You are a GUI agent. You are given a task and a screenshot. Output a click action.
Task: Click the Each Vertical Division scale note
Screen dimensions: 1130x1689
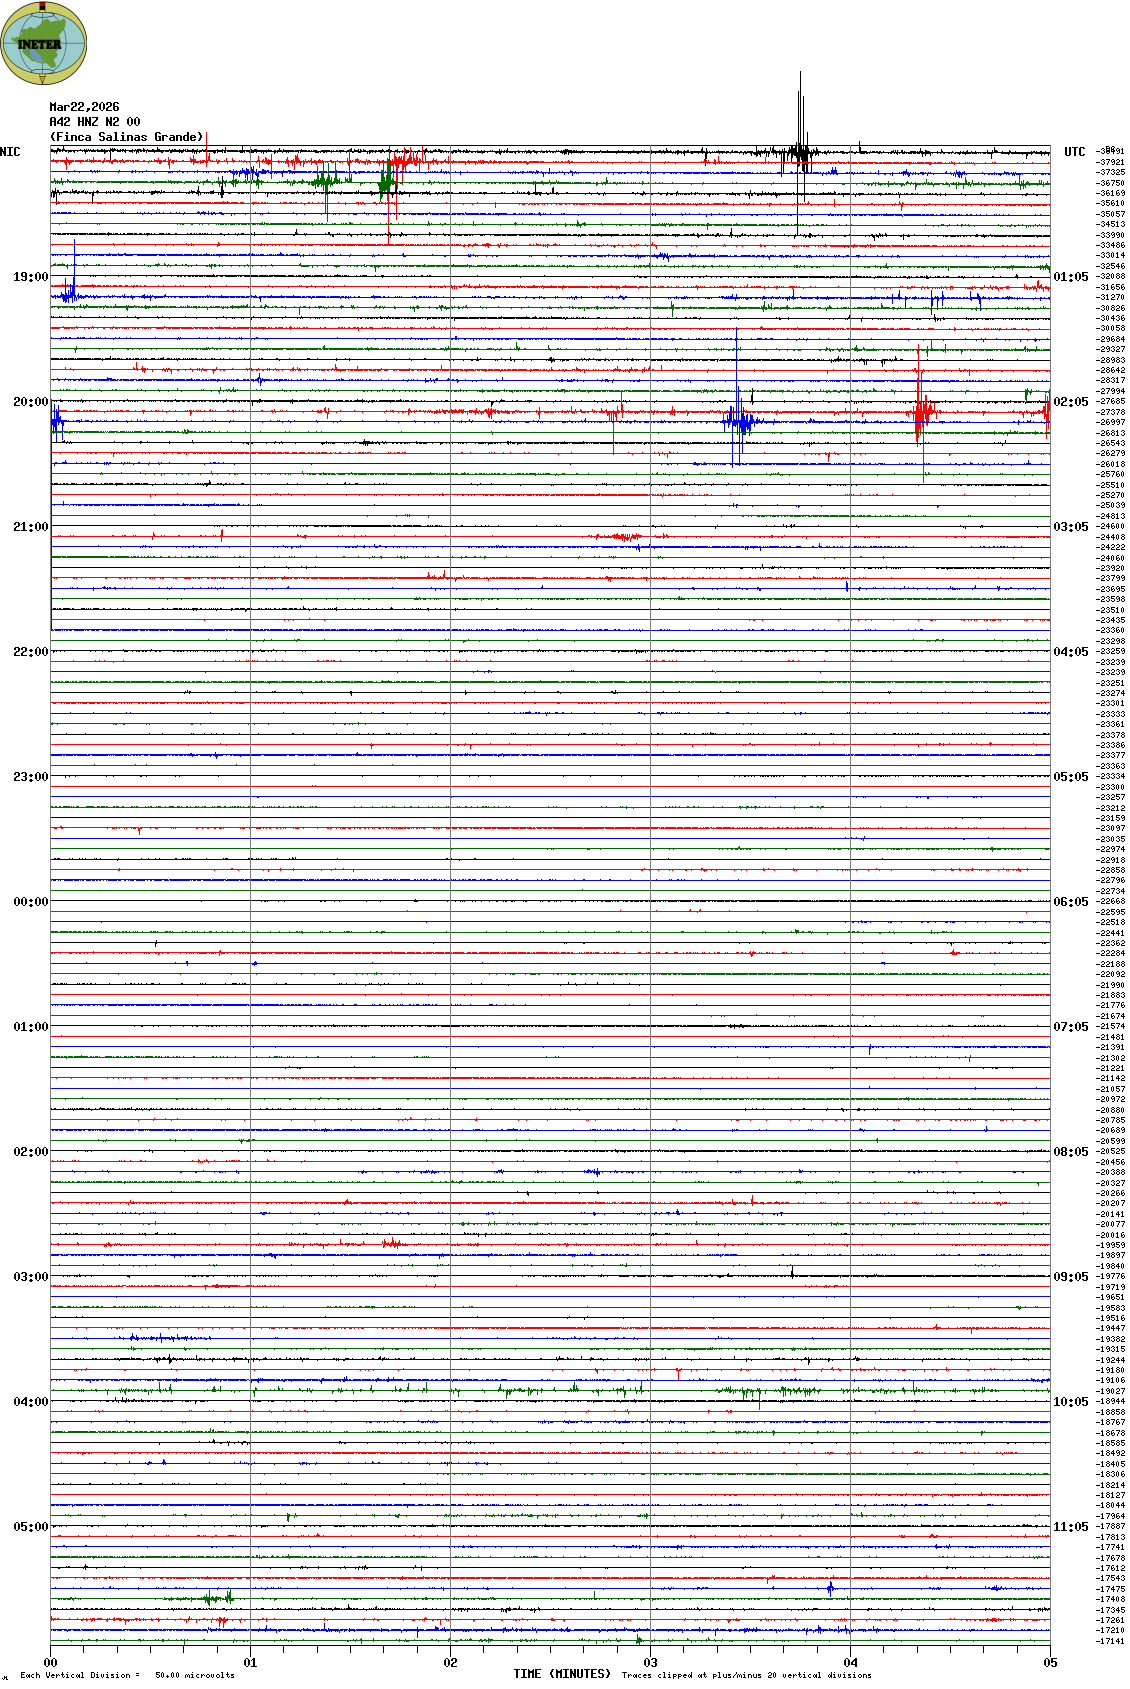(127, 1675)
